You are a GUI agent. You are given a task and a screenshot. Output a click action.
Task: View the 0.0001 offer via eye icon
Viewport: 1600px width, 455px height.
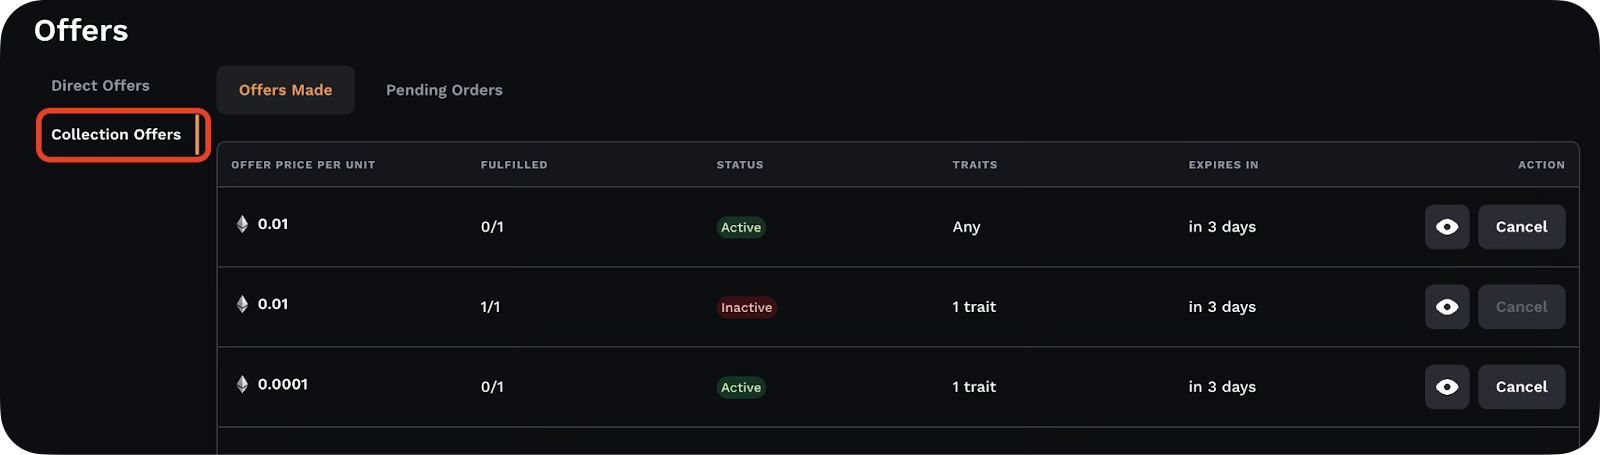(x=1447, y=387)
